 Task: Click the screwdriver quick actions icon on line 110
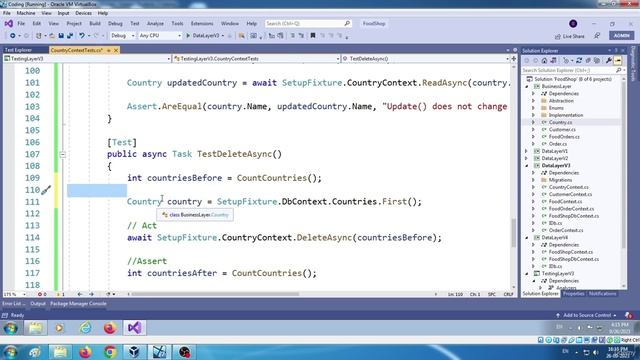click(x=46, y=190)
